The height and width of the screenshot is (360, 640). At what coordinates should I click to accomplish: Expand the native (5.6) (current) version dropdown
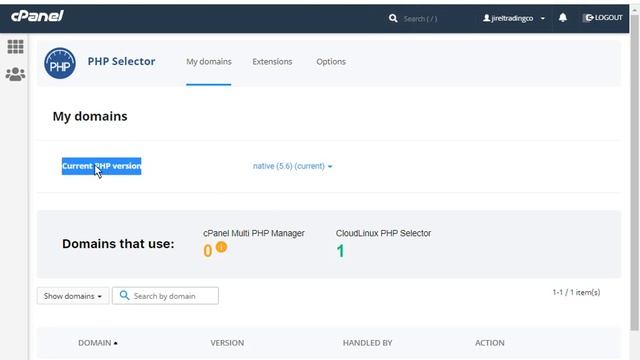[292, 166]
